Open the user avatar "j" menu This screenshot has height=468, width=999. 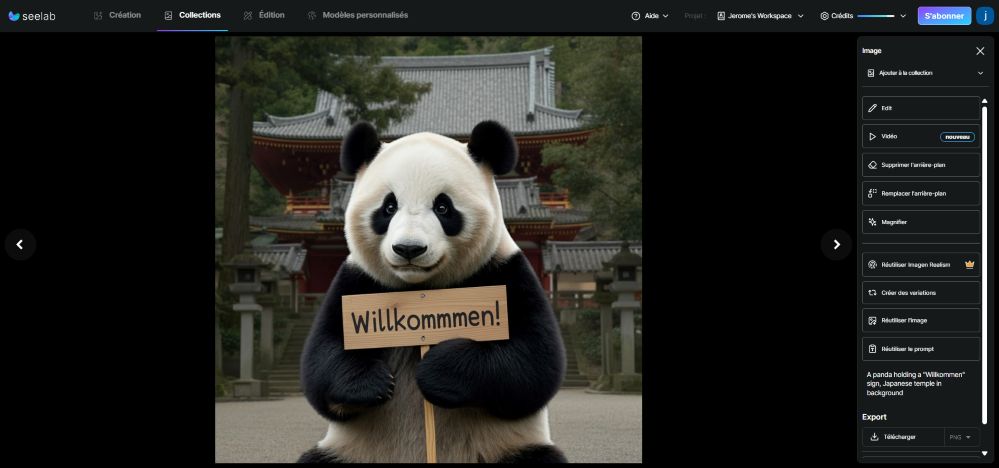point(985,16)
